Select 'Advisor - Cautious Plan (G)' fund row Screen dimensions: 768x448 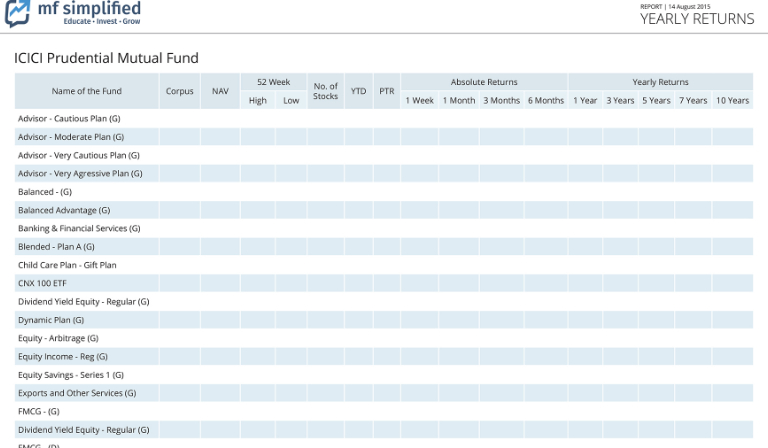[384, 118]
